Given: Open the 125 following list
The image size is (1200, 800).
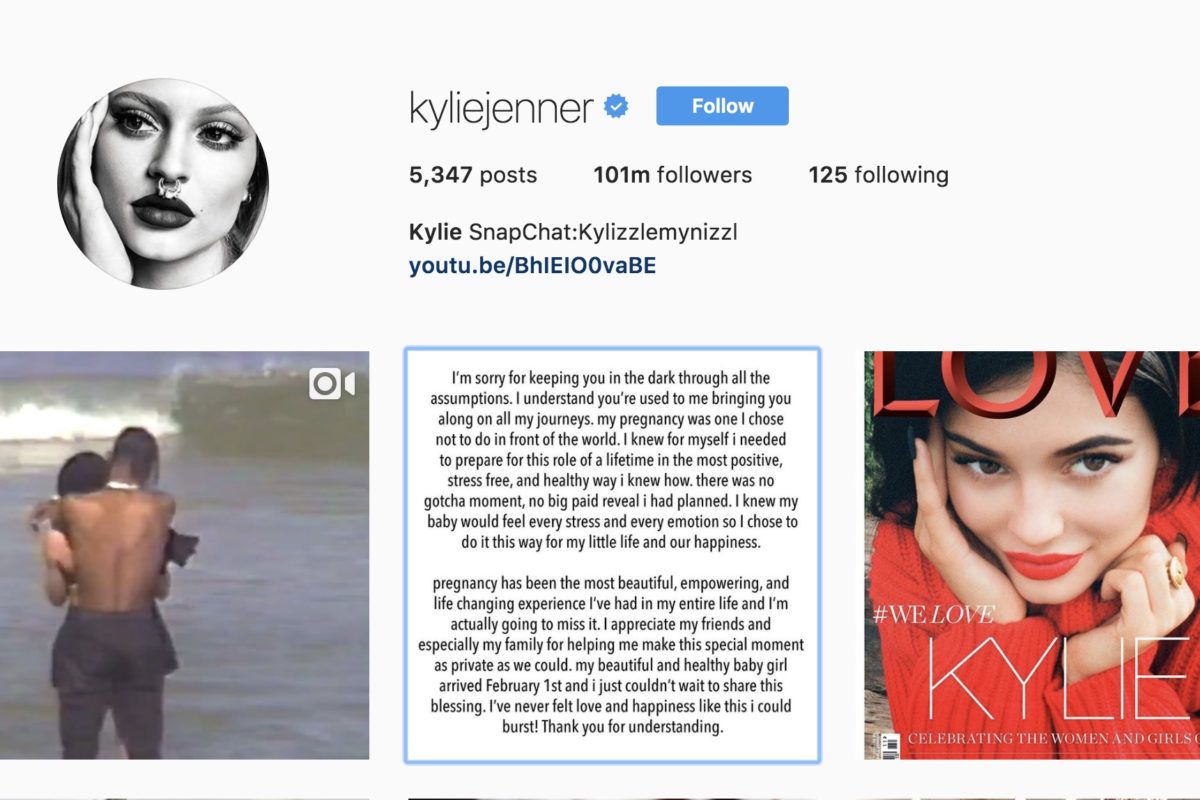Looking at the screenshot, I should [879, 175].
